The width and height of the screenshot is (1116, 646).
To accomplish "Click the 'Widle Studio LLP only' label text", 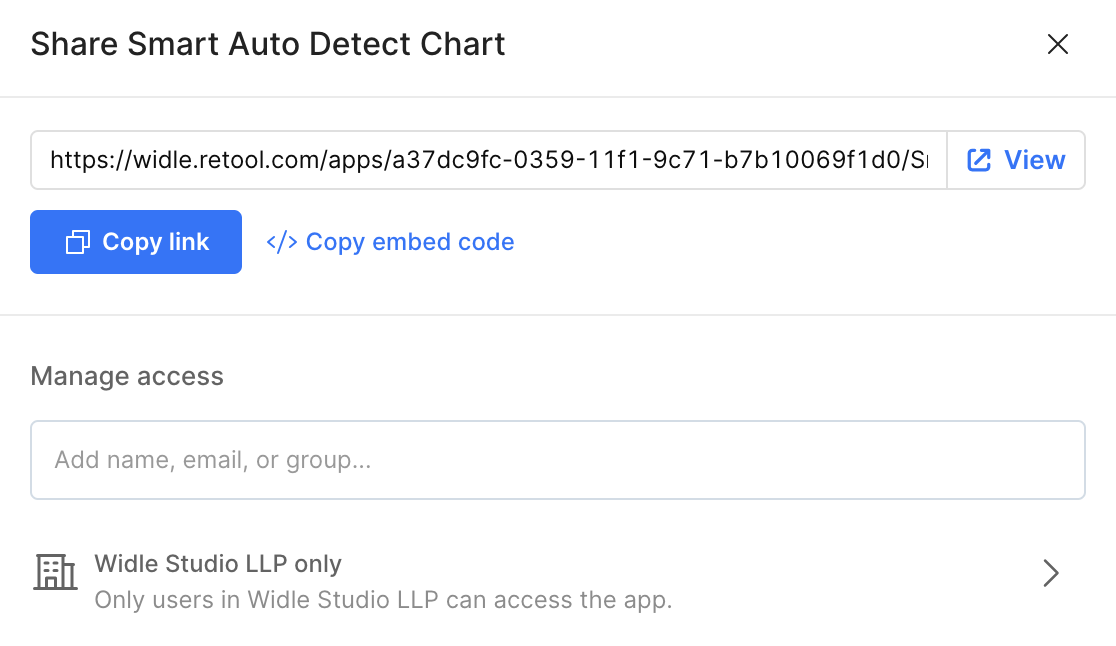I will coord(218,563).
